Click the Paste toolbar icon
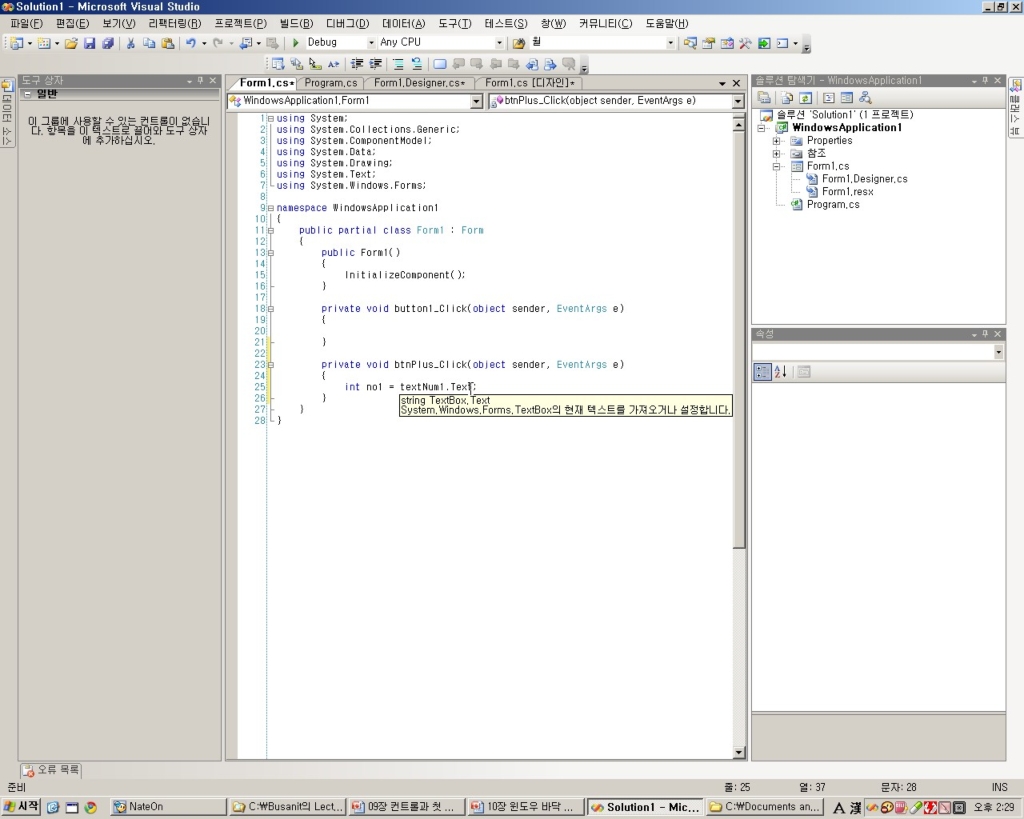This screenshot has height=819, width=1024. point(168,43)
